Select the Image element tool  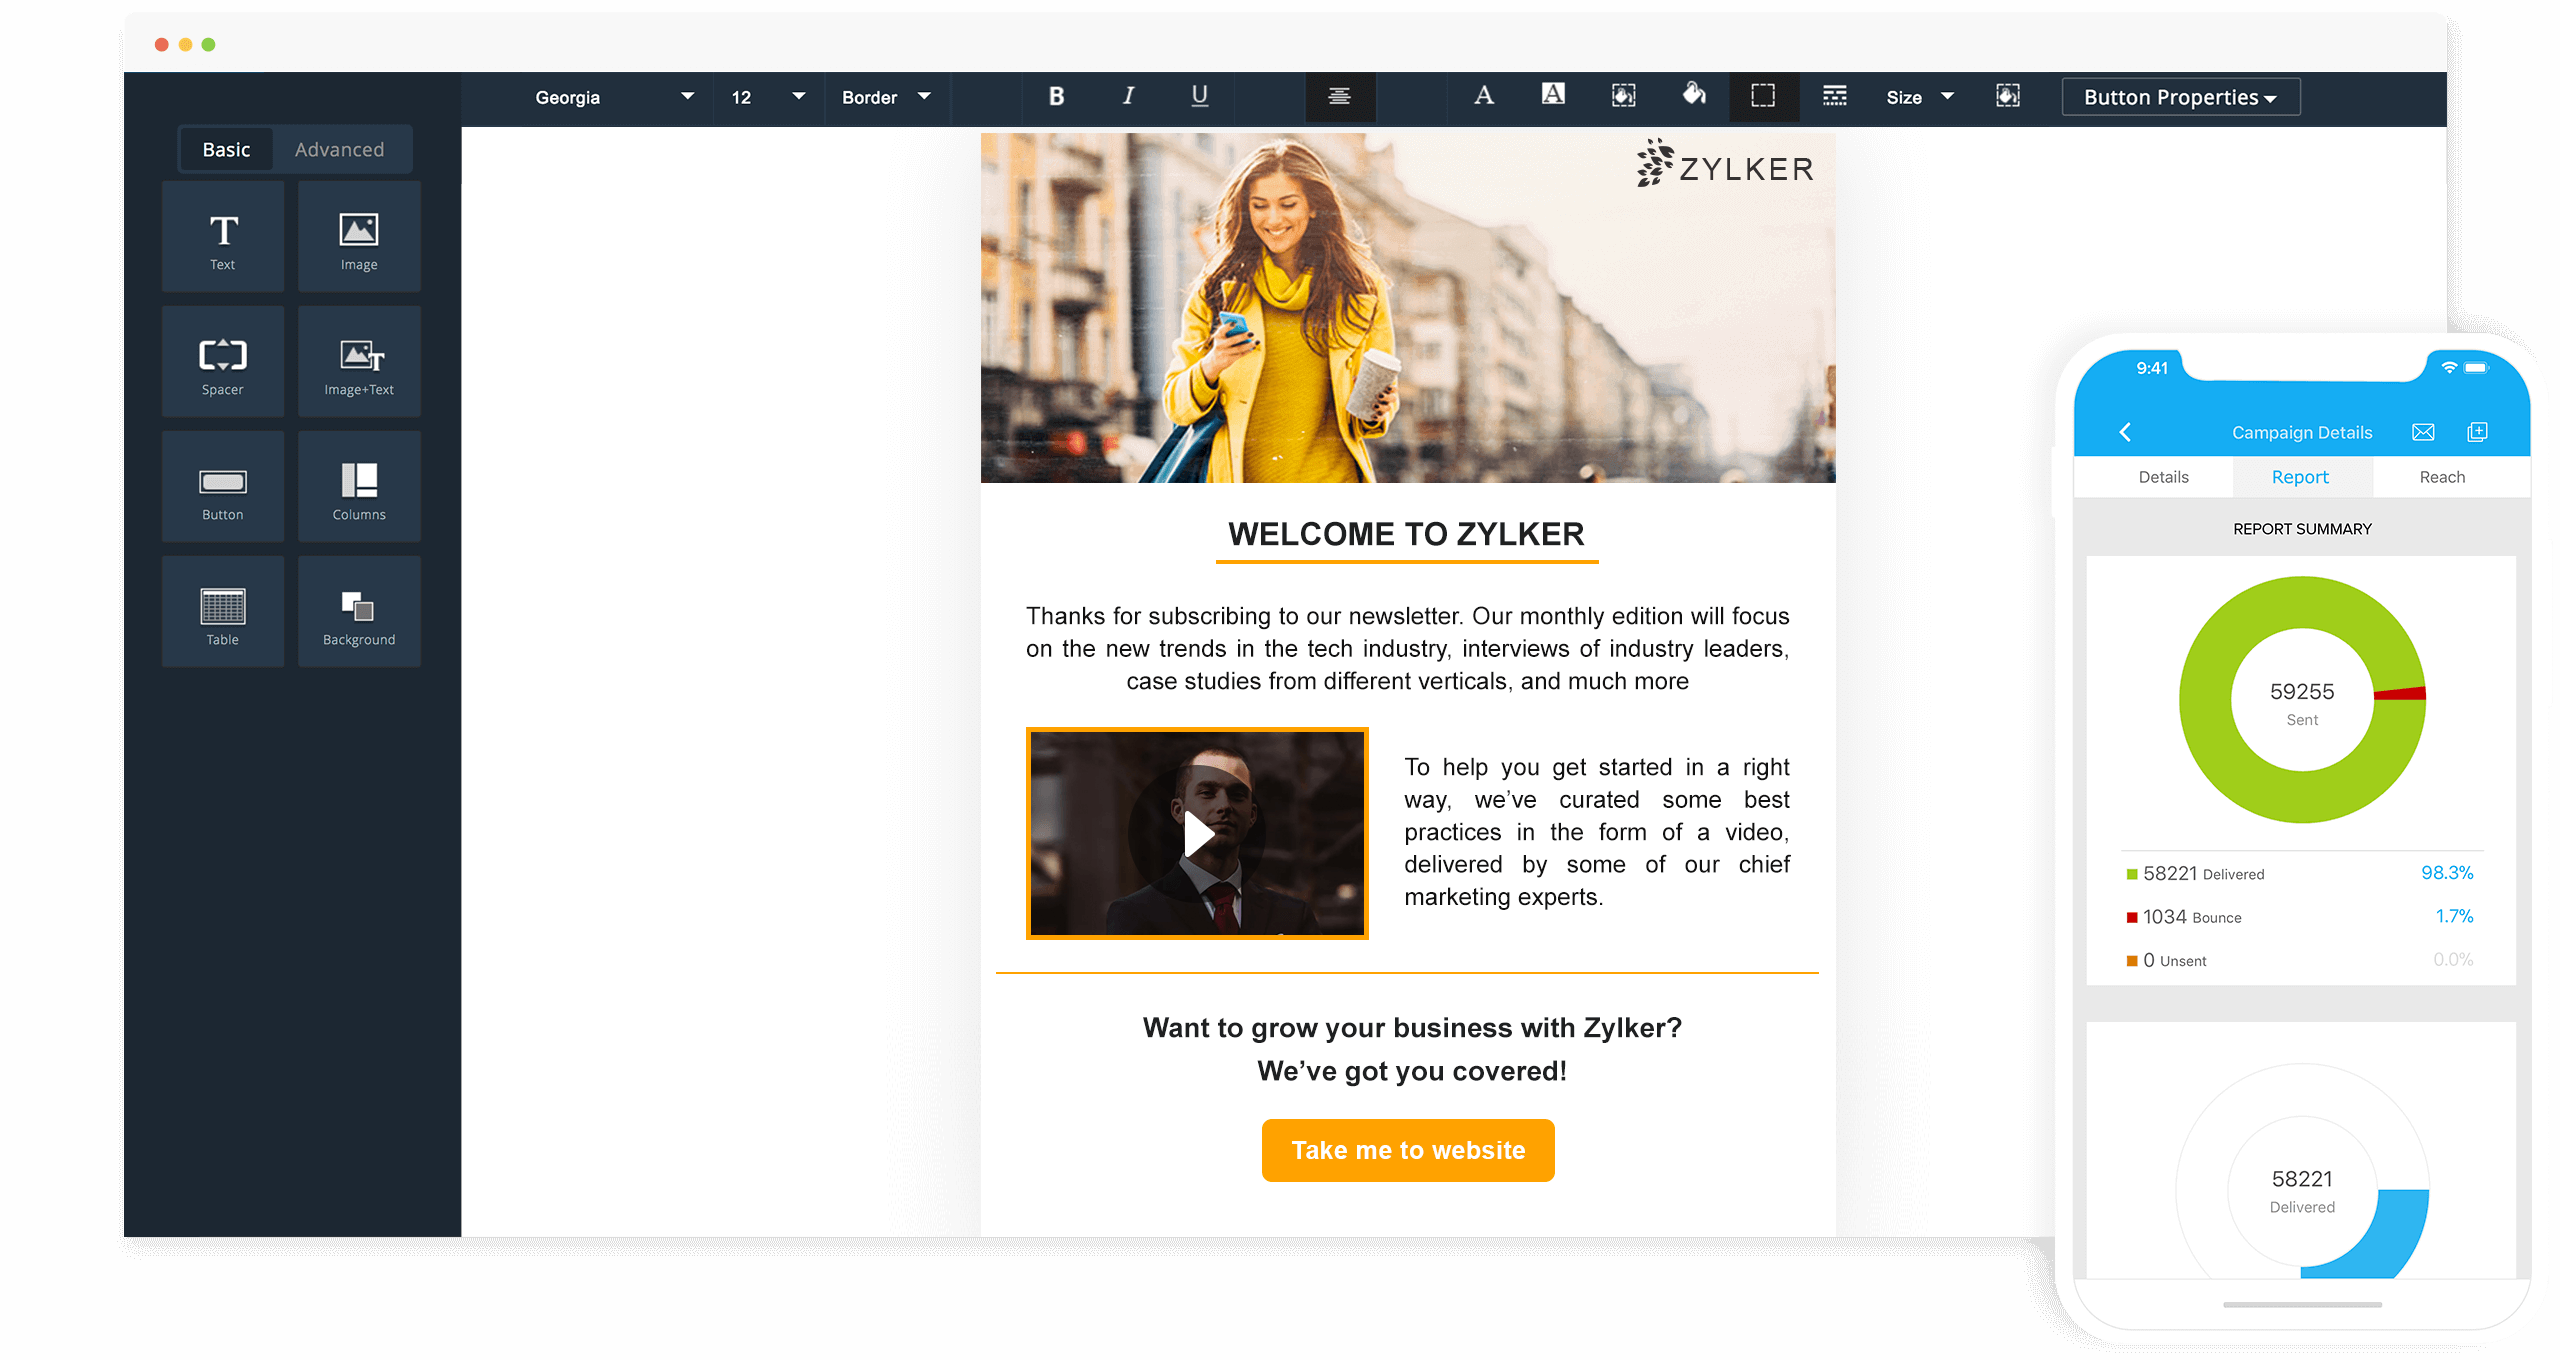[357, 237]
